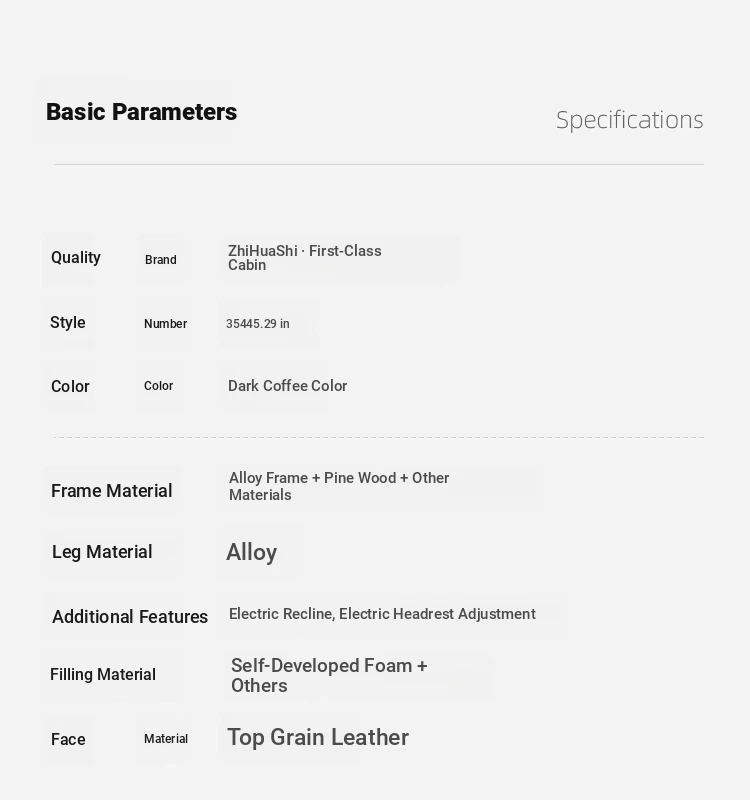750x800 pixels.
Task: Click the 35445.29 in value
Action: pyautogui.click(x=258, y=323)
